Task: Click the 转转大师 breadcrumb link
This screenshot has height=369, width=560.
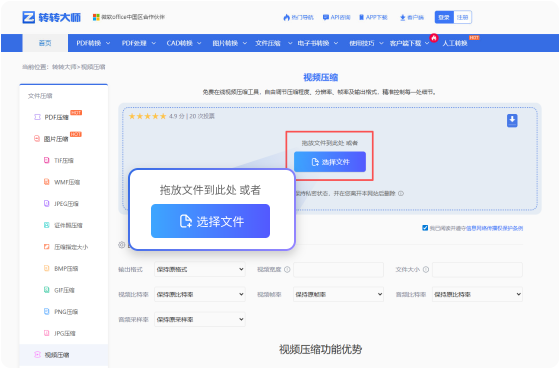Action: coord(64,67)
